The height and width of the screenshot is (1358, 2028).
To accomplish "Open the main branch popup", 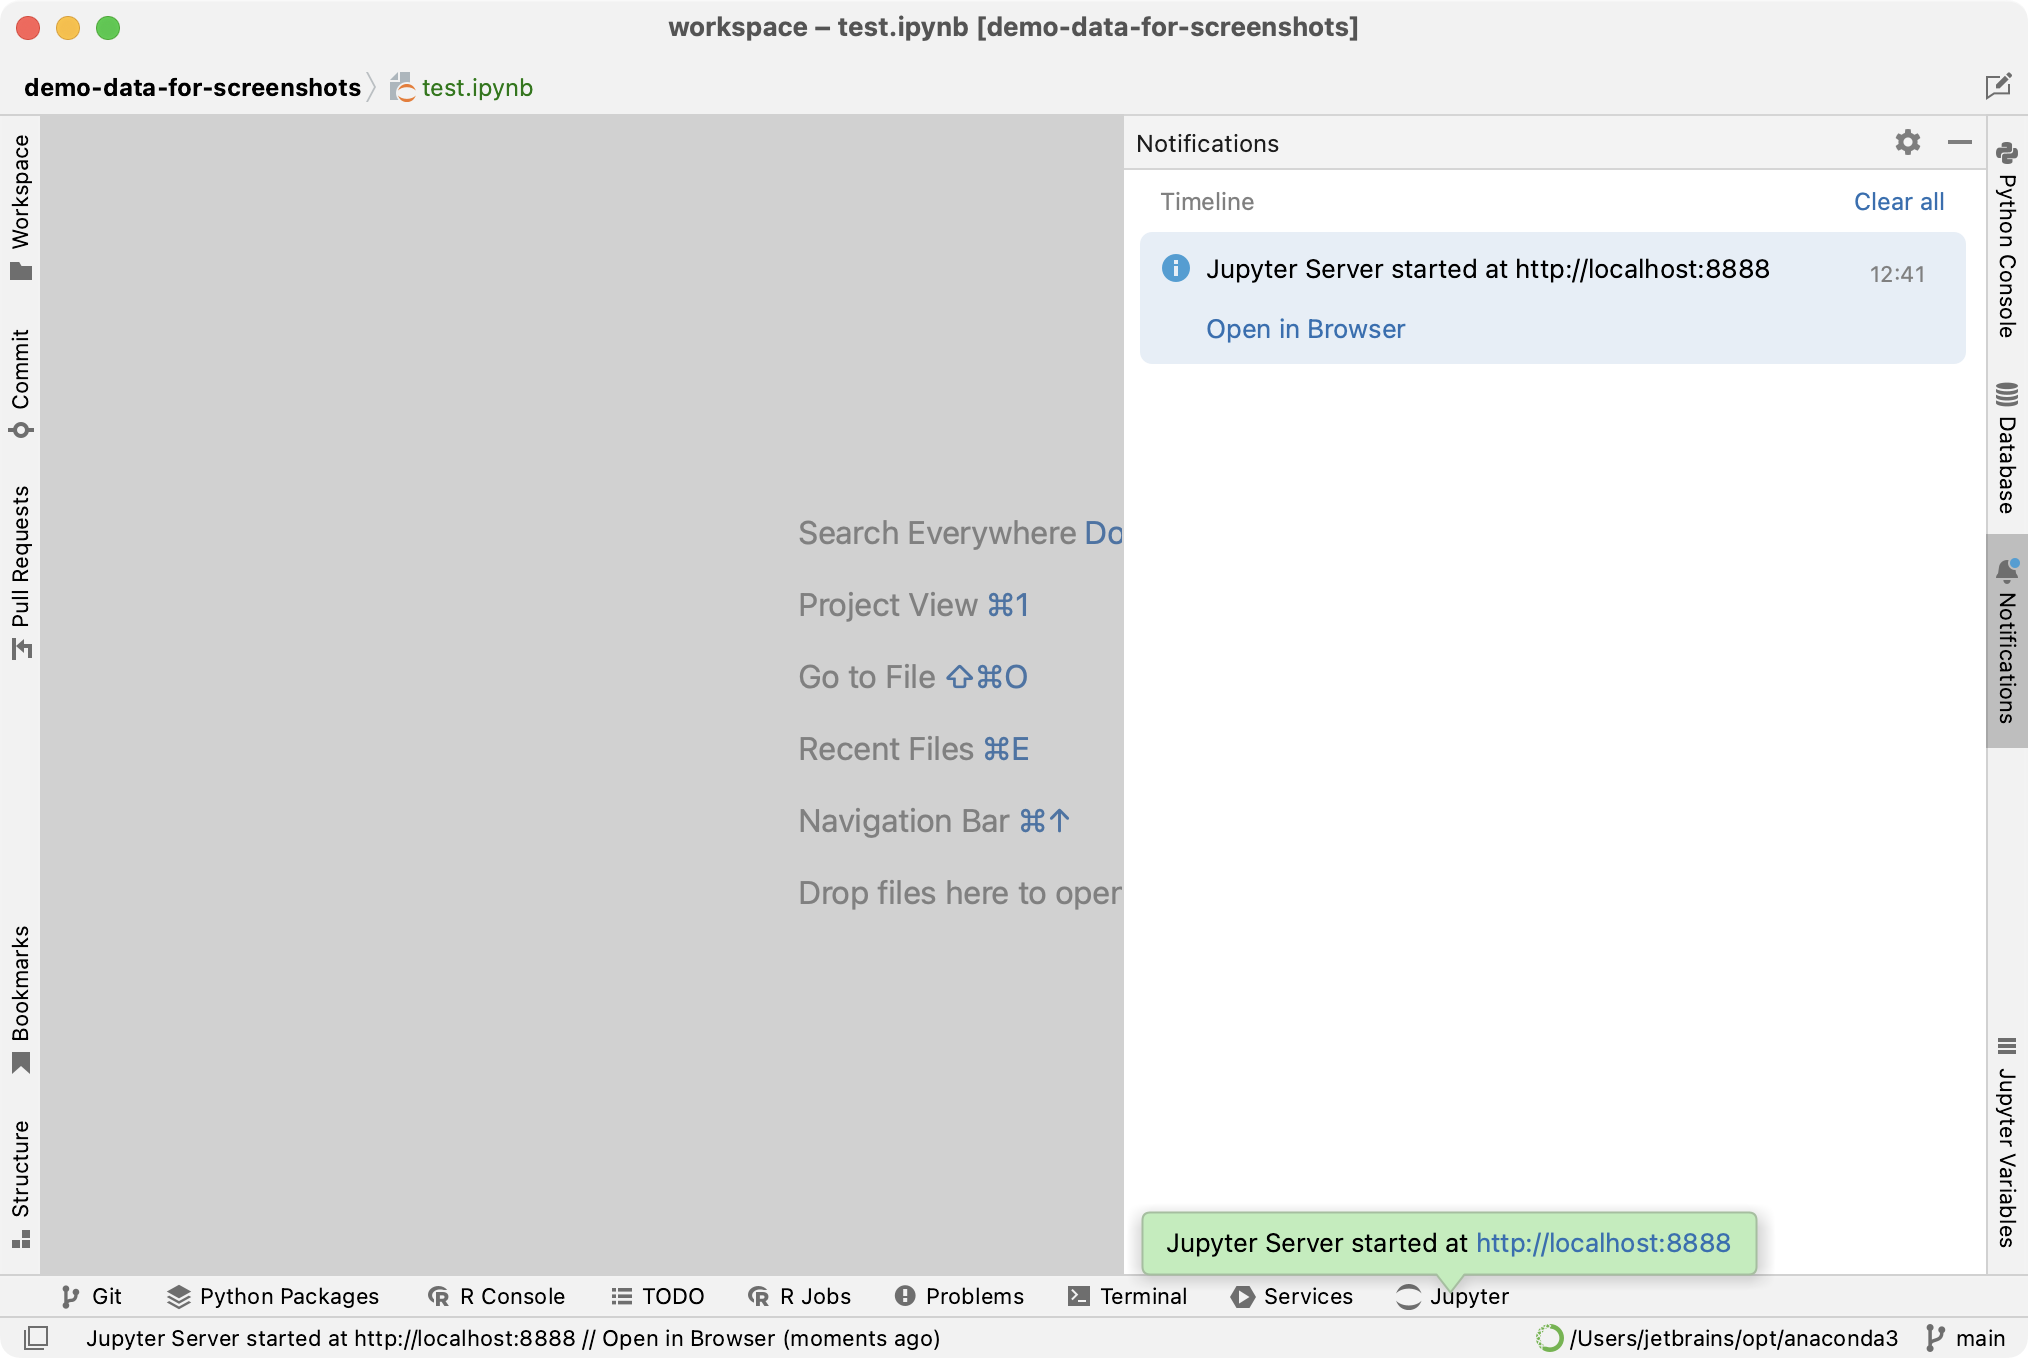I will (x=1963, y=1338).
